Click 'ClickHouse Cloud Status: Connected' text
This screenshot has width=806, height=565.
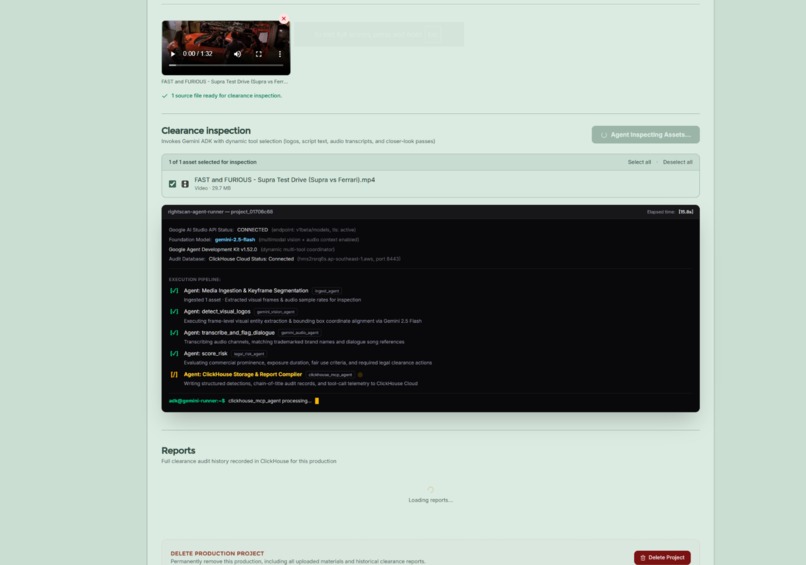(251, 259)
